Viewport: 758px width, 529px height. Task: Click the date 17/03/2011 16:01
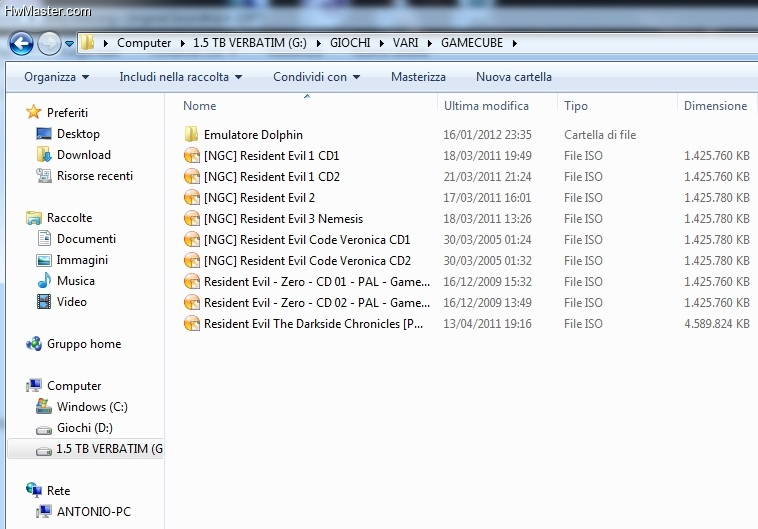[487, 197]
